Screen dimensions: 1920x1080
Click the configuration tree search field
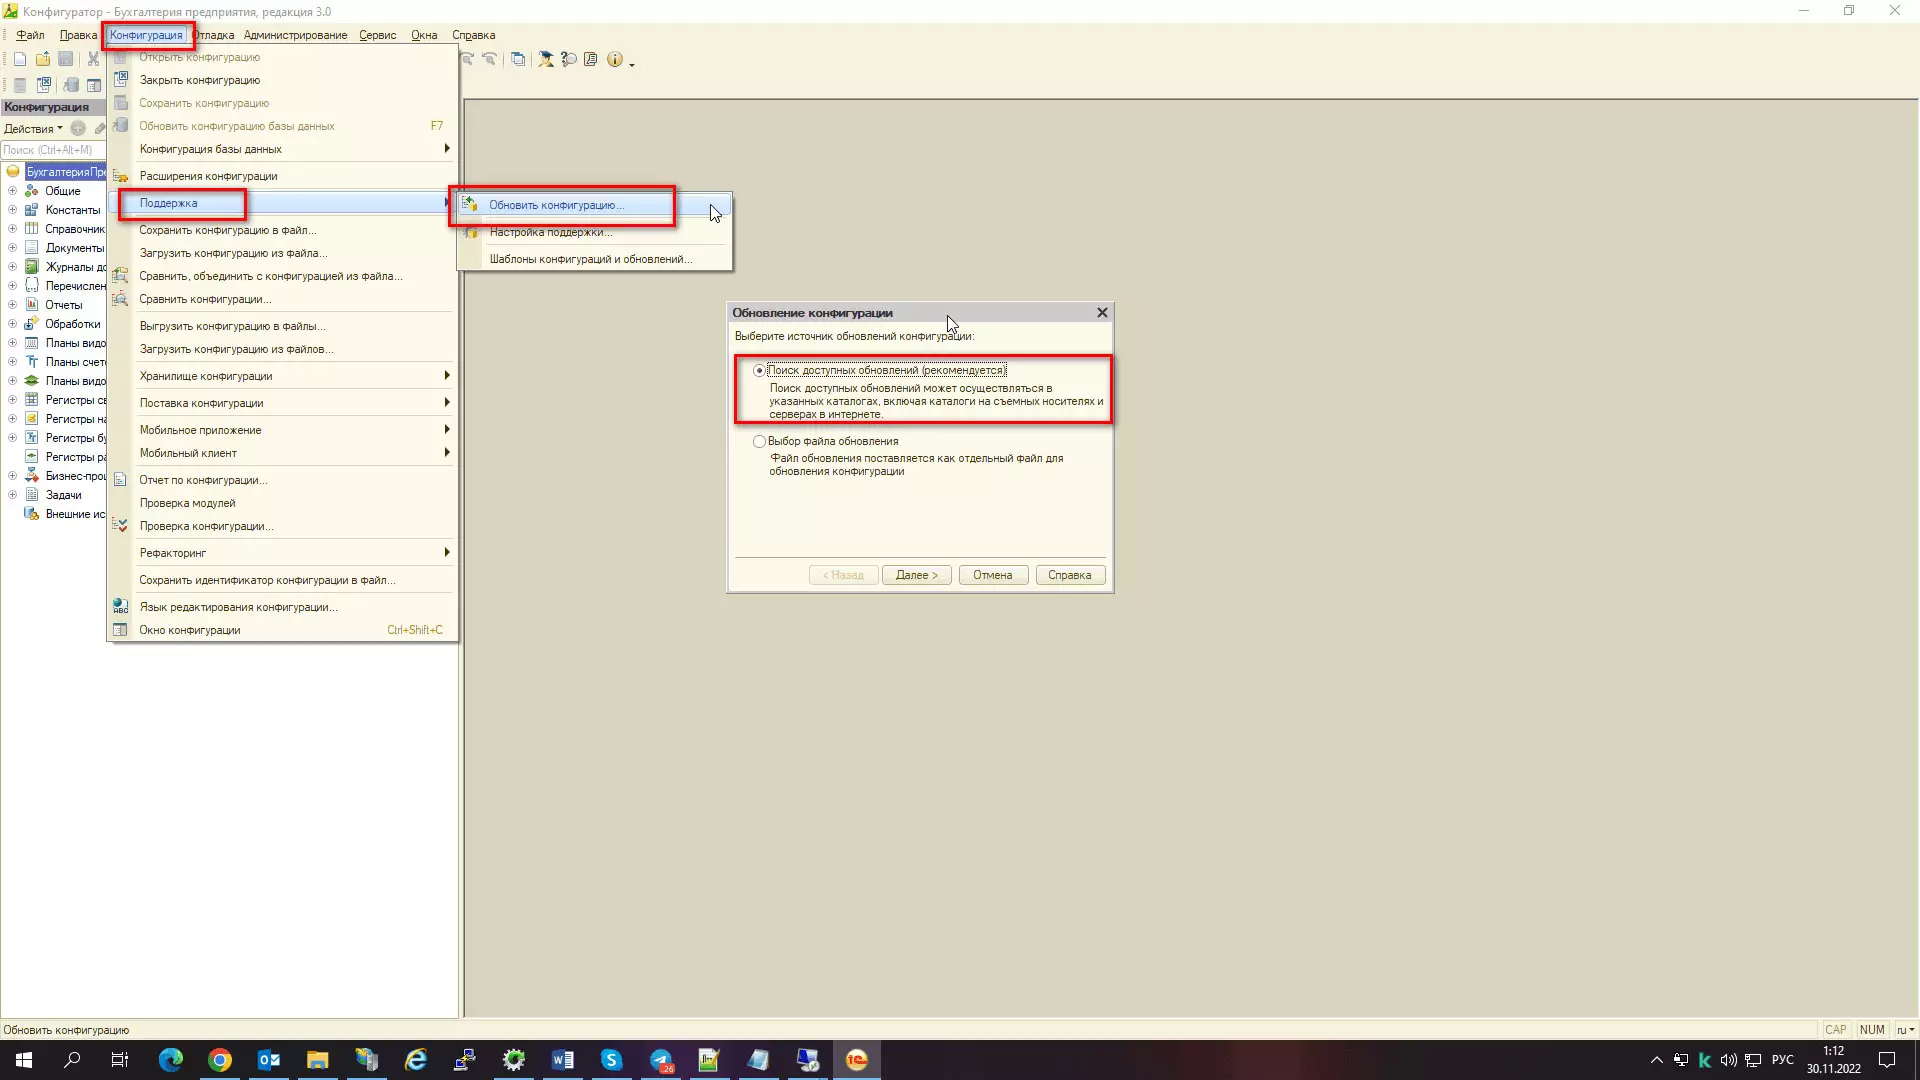click(x=50, y=150)
